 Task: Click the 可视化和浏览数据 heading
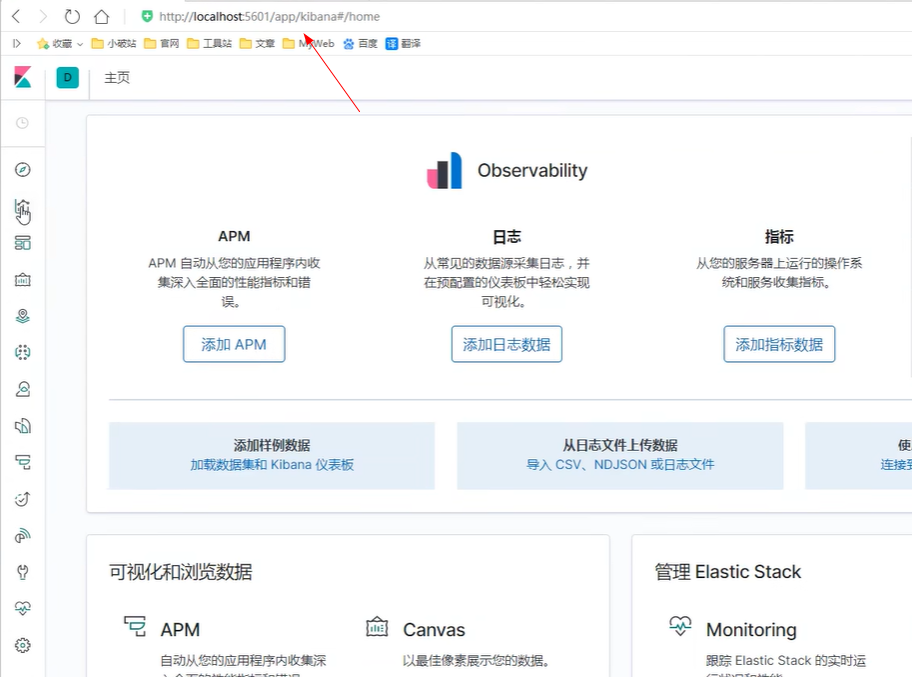(180, 572)
